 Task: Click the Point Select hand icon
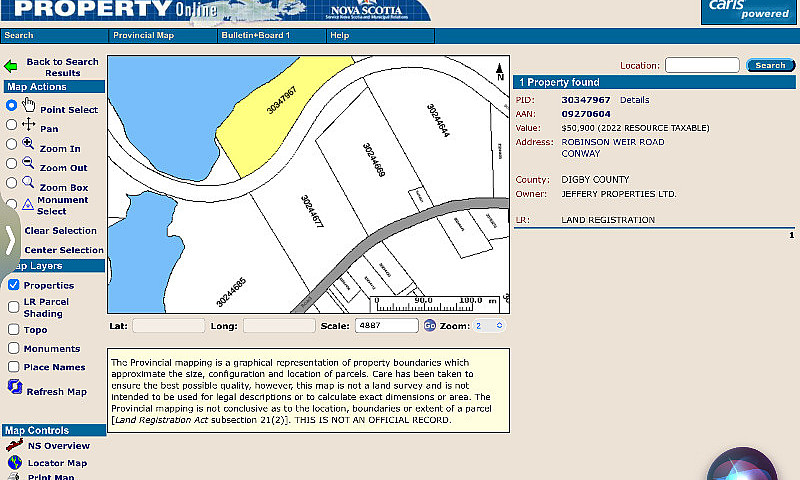tap(29, 105)
